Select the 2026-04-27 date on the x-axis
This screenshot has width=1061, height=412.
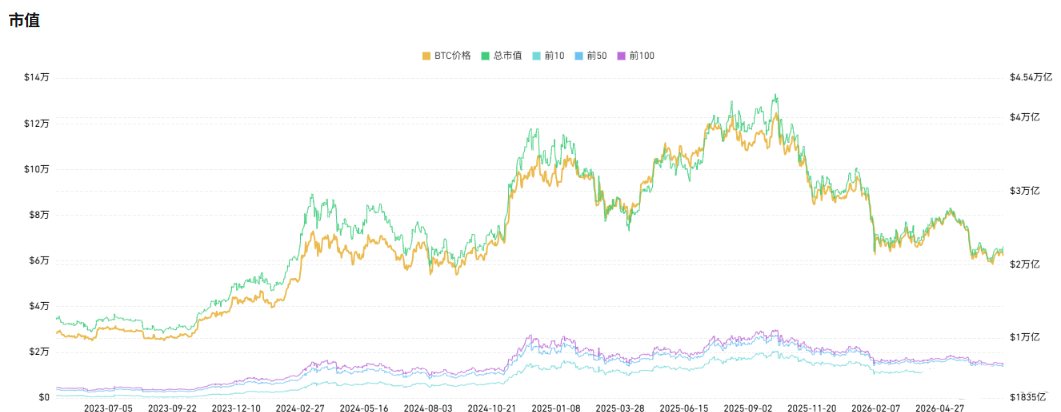[939, 408]
